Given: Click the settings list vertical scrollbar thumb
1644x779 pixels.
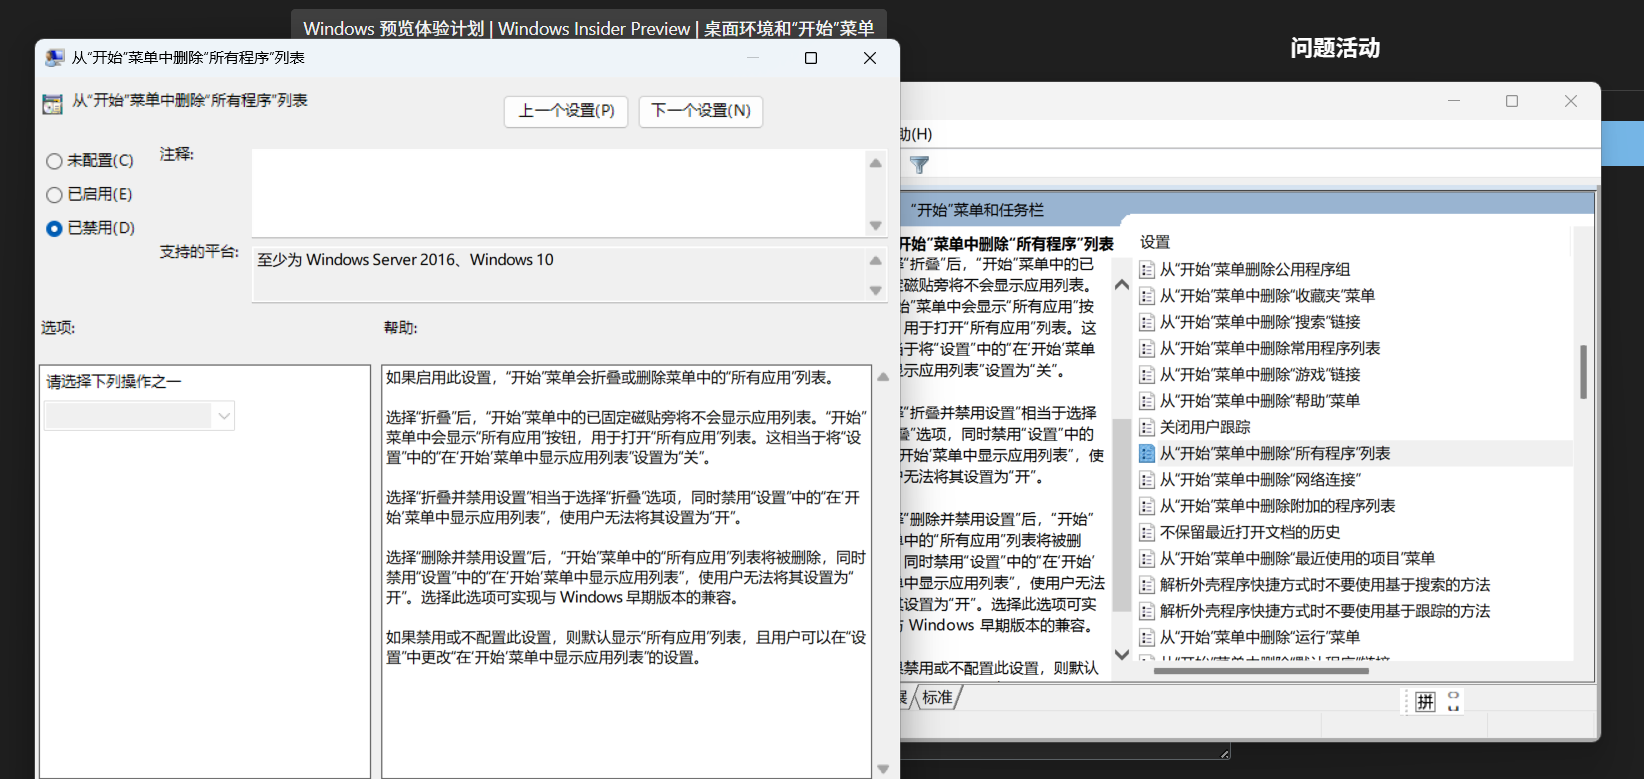Looking at the screenshot, I should coord(1584,372).
